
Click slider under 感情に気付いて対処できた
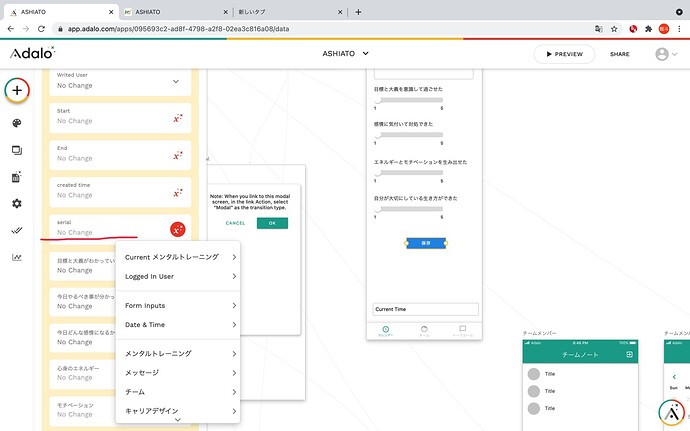(409, 135)
